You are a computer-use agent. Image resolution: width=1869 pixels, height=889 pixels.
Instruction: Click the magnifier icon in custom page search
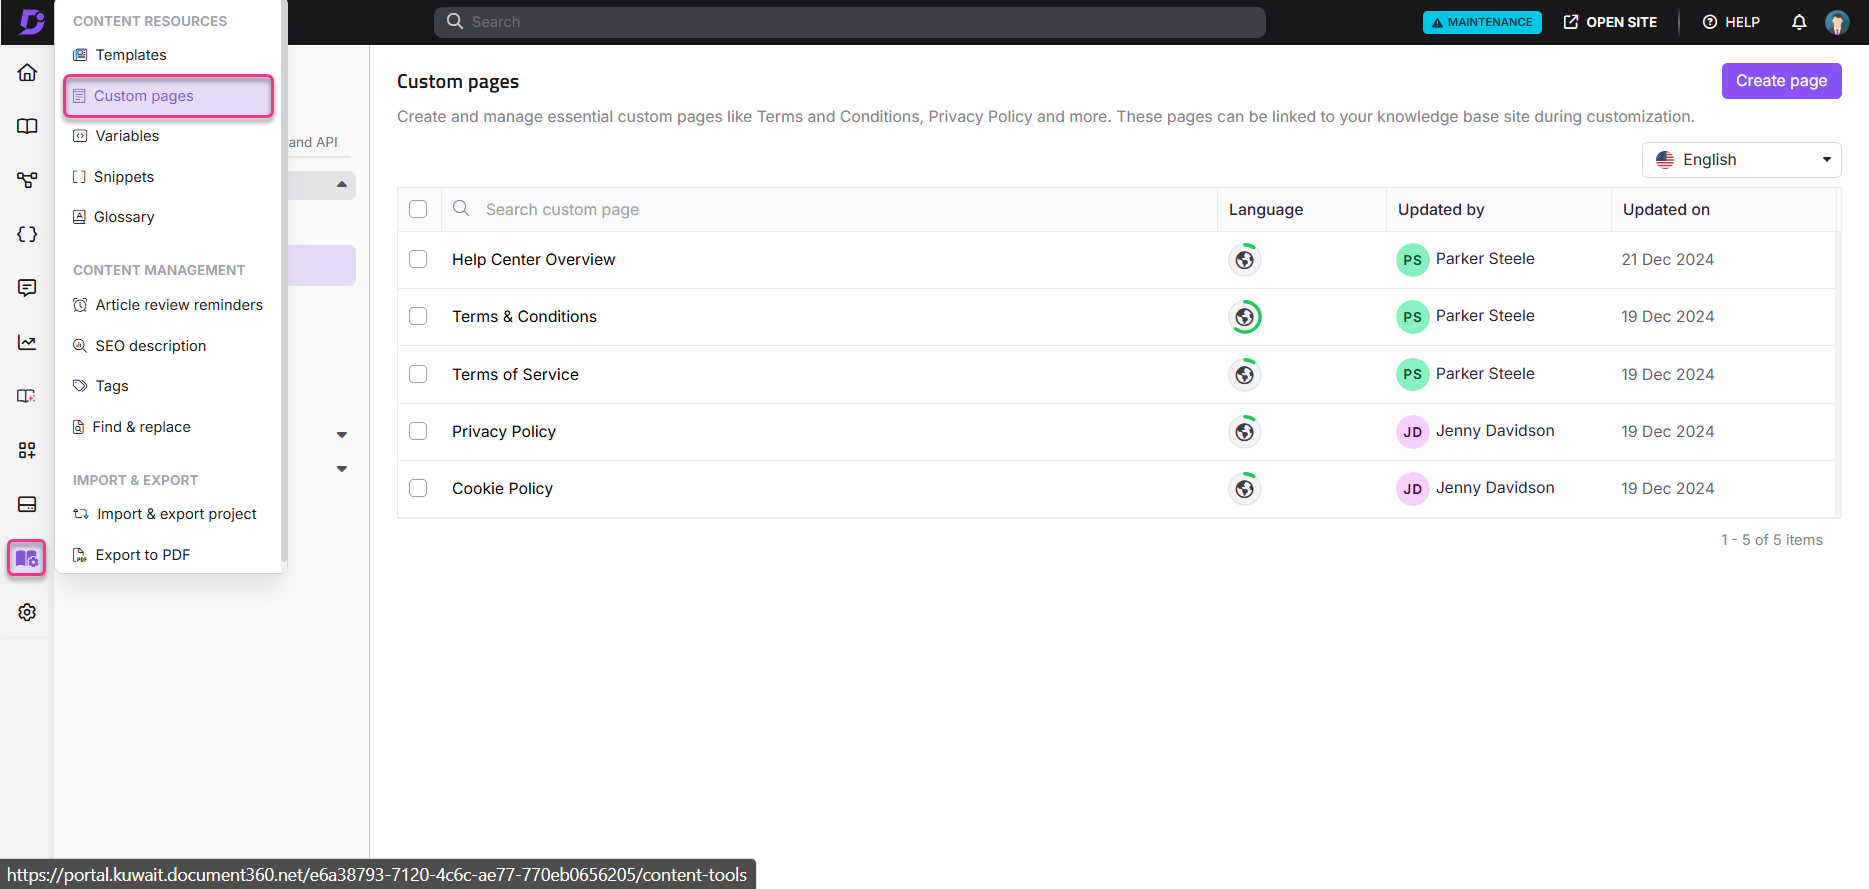(x=461, y=208)
